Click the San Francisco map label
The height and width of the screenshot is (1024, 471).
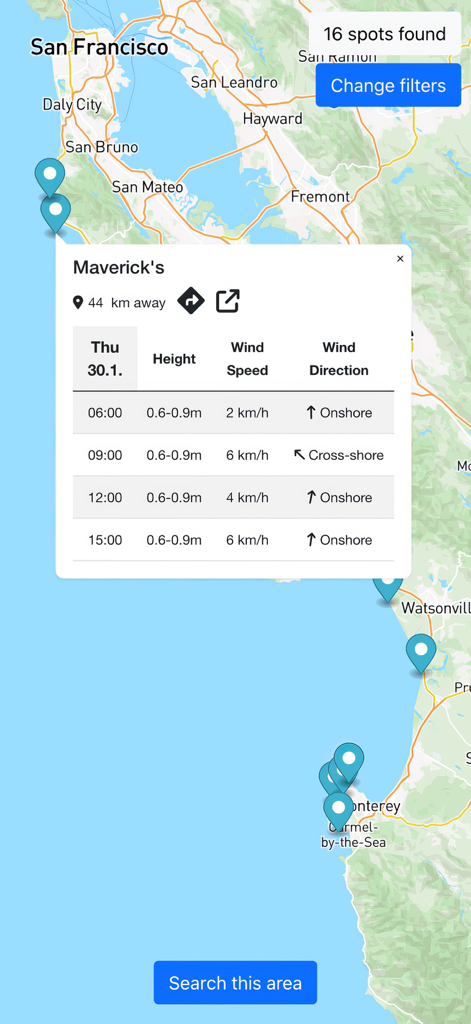(99, 47)
